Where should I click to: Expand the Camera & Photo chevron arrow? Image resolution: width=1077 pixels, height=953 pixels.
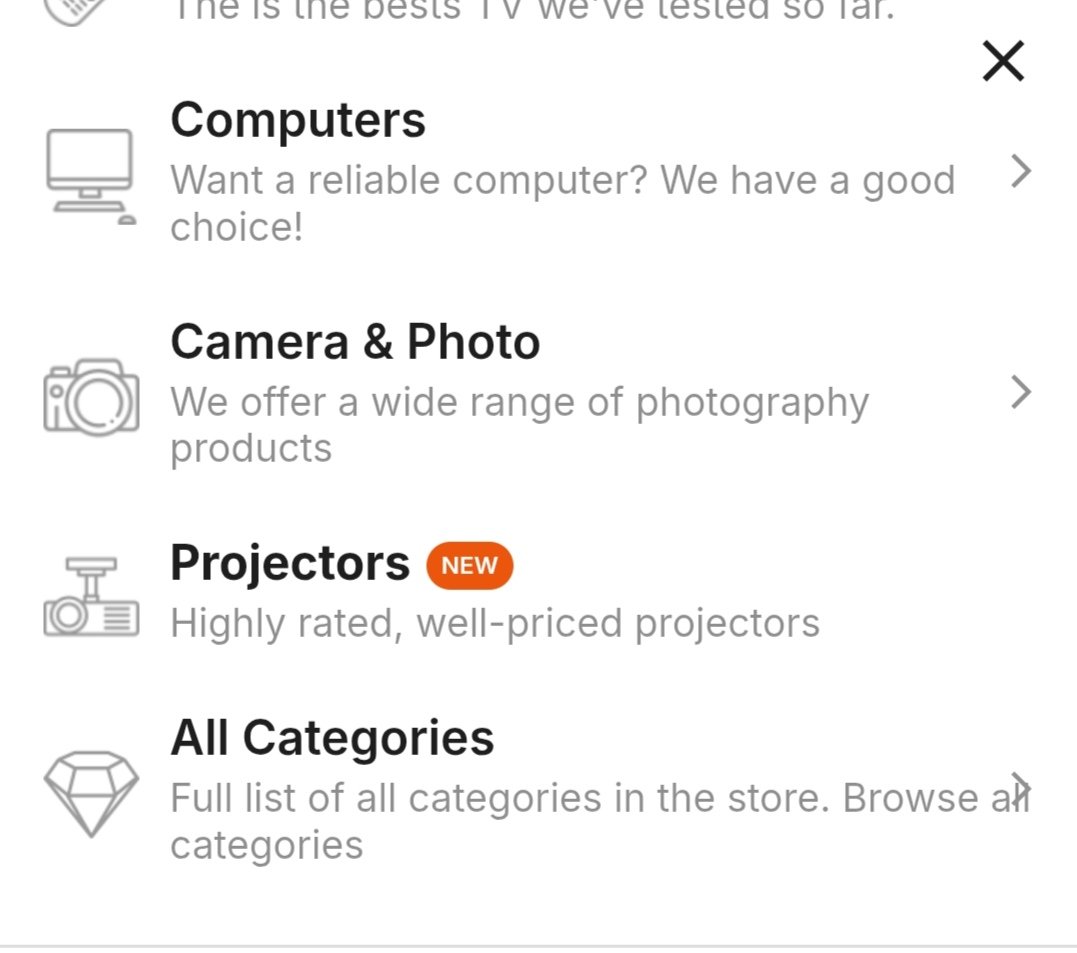pos(1020,392)
